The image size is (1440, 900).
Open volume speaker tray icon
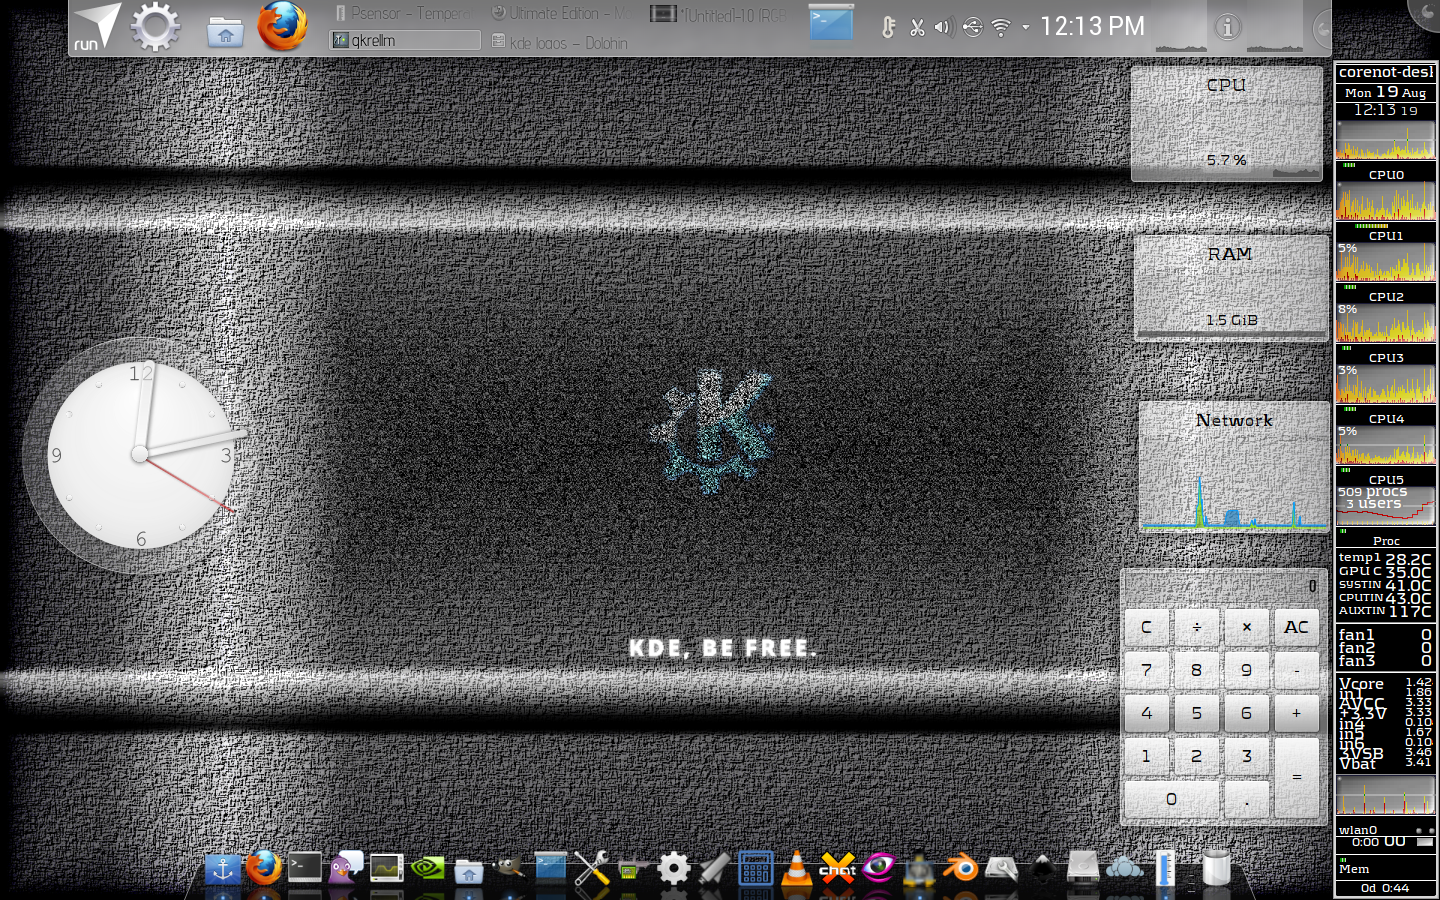pyautogui.click(x=942, y=27)
